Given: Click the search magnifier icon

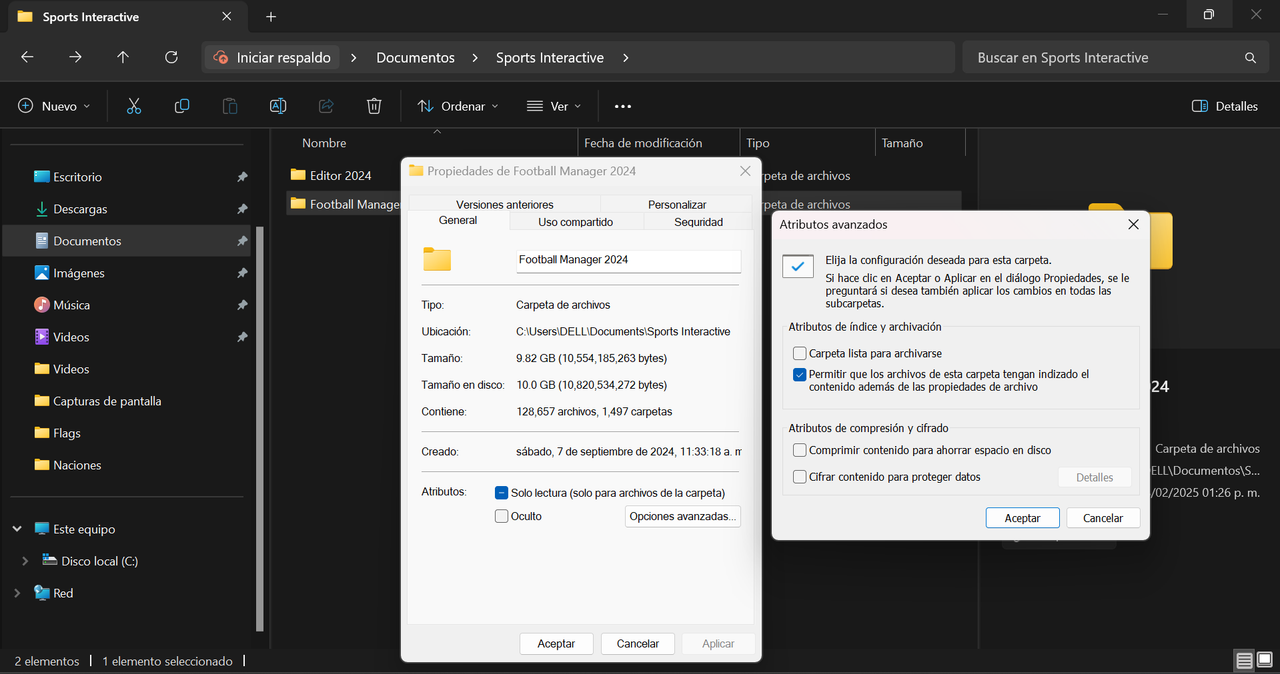Looking at the screenshot, I should [1250, 58].
